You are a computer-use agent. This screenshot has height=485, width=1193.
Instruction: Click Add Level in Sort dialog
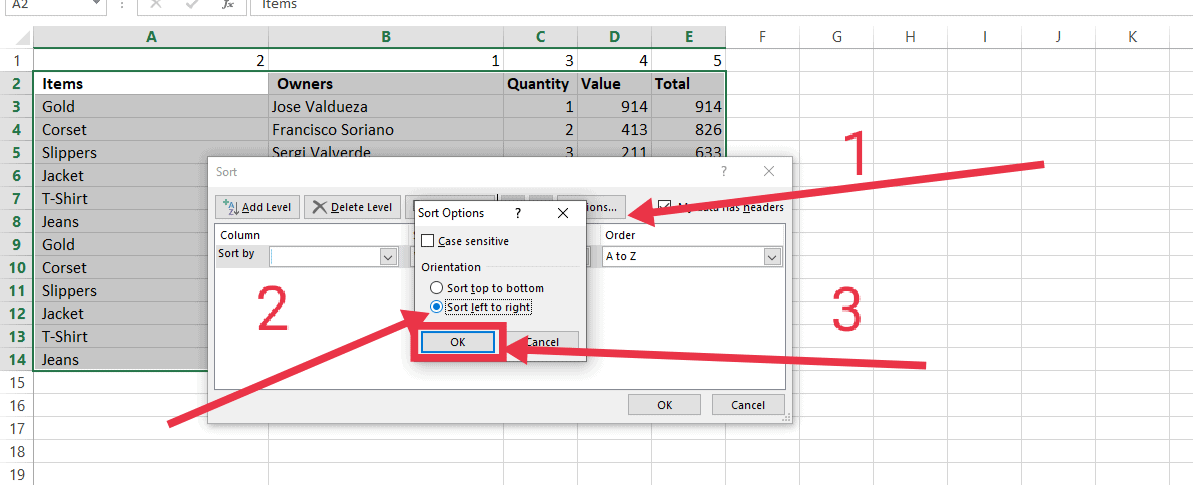tap(258, 207)
